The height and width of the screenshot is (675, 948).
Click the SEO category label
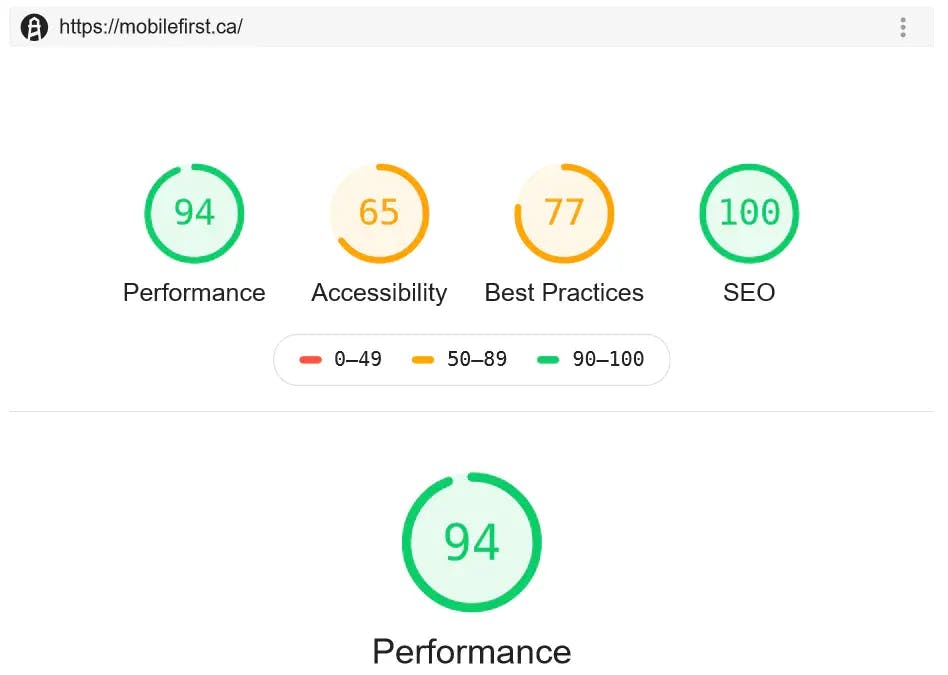click(749, 293)
